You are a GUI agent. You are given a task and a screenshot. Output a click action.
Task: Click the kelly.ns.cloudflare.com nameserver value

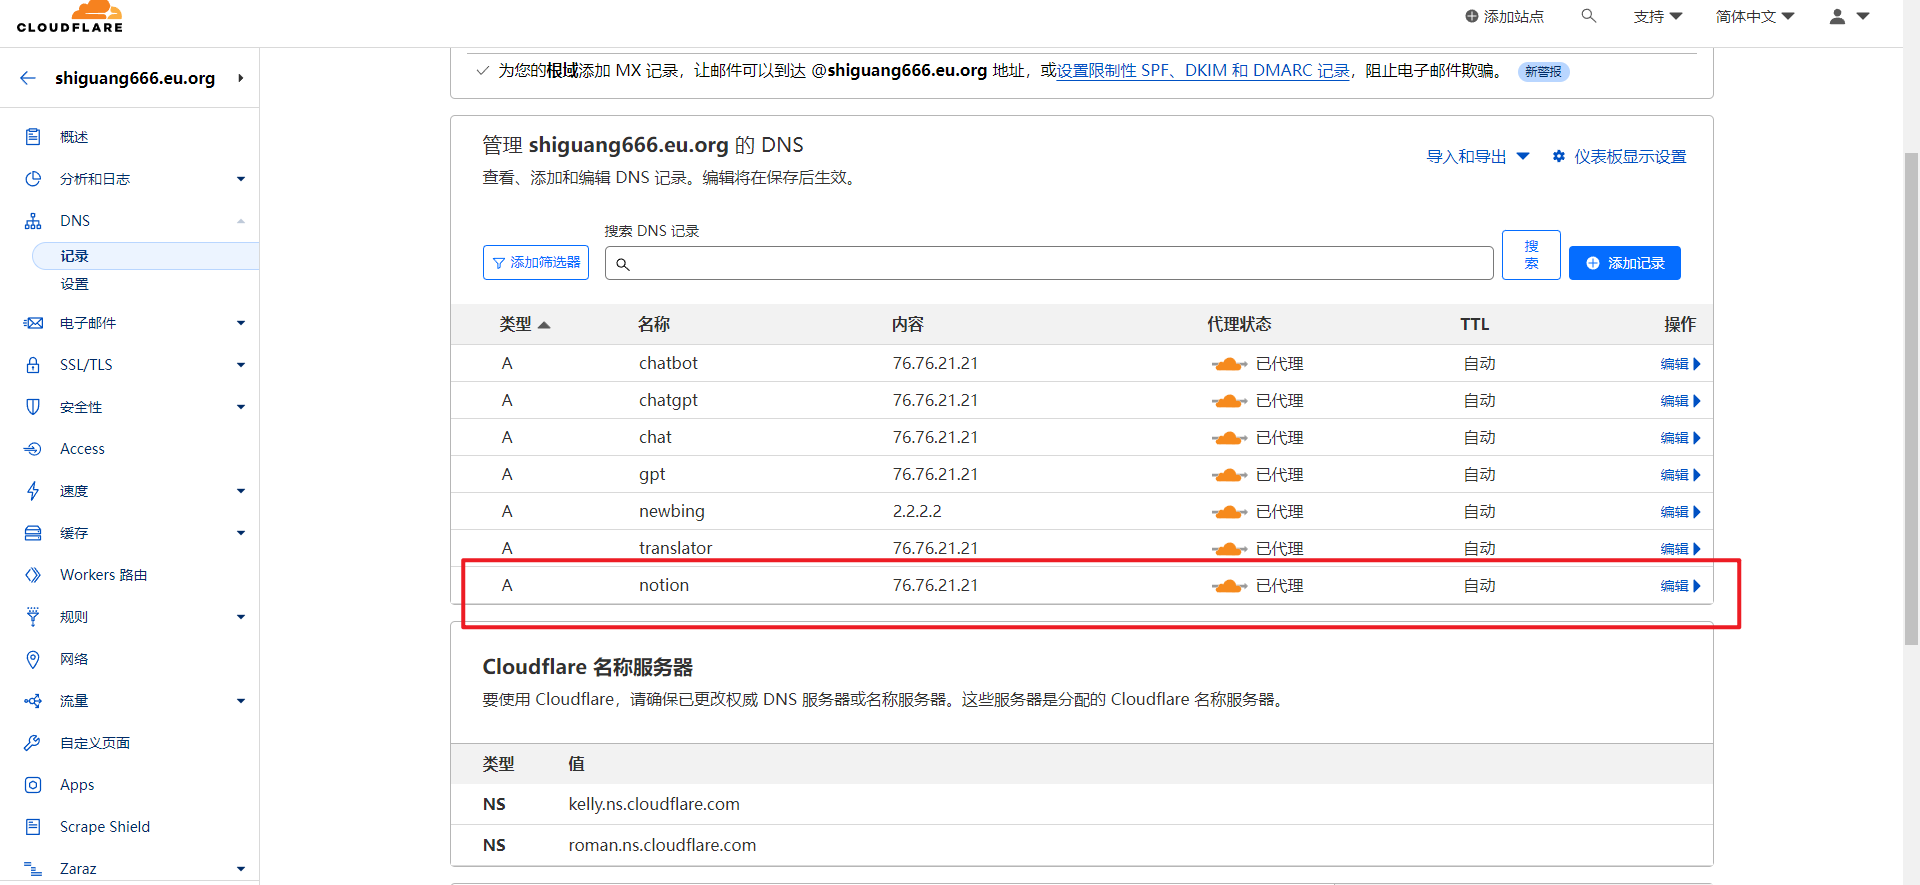pos(654,804)
